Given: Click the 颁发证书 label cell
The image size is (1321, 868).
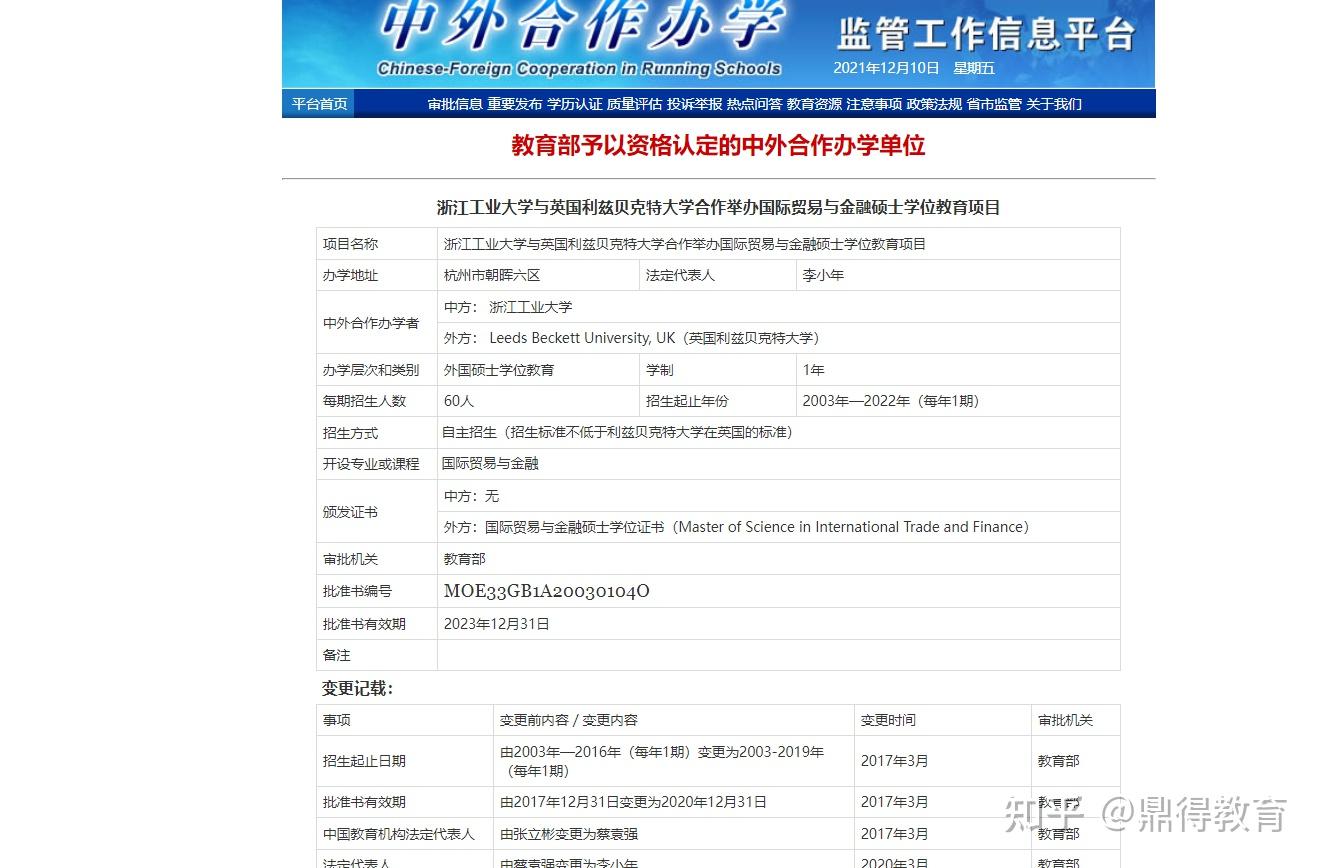Looking at the screenshot, I should 377,512.
